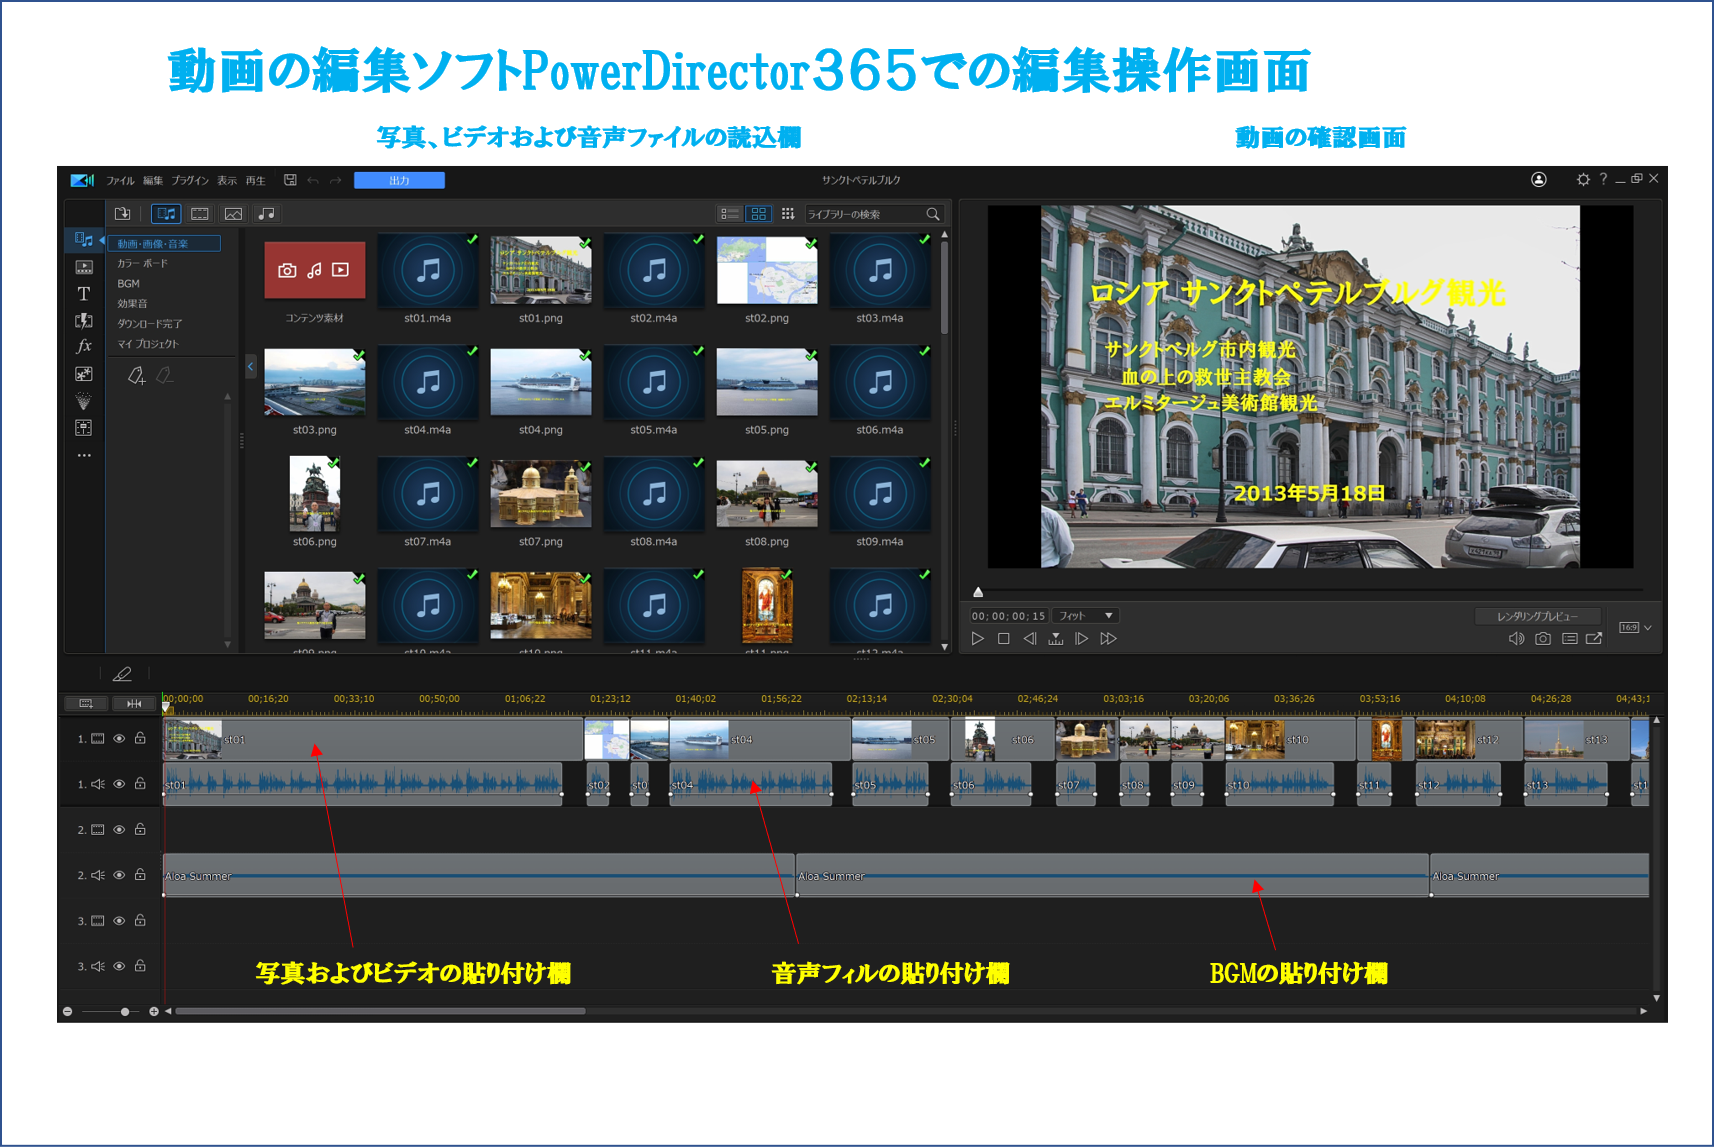The width and height of the screenshot is (1714, 1147).
Task: Click the library scroll down arrow
Action: pos(944,647)
